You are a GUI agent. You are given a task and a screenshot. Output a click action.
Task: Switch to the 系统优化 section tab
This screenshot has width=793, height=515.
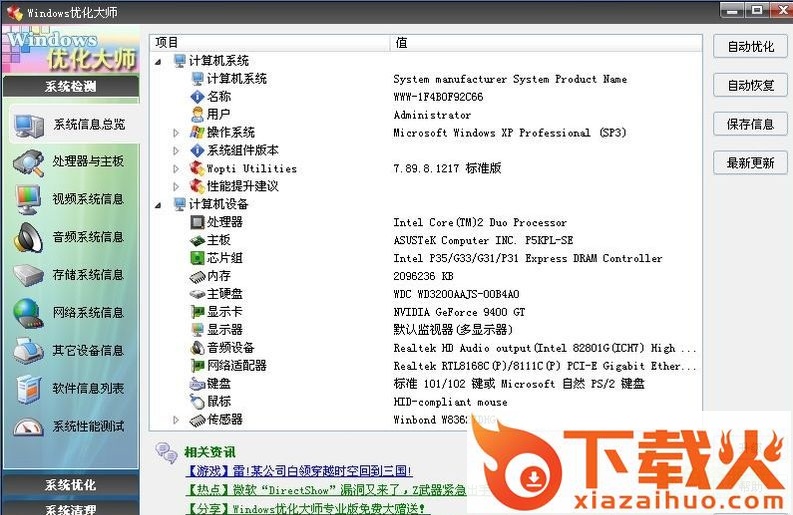(71, 485)
